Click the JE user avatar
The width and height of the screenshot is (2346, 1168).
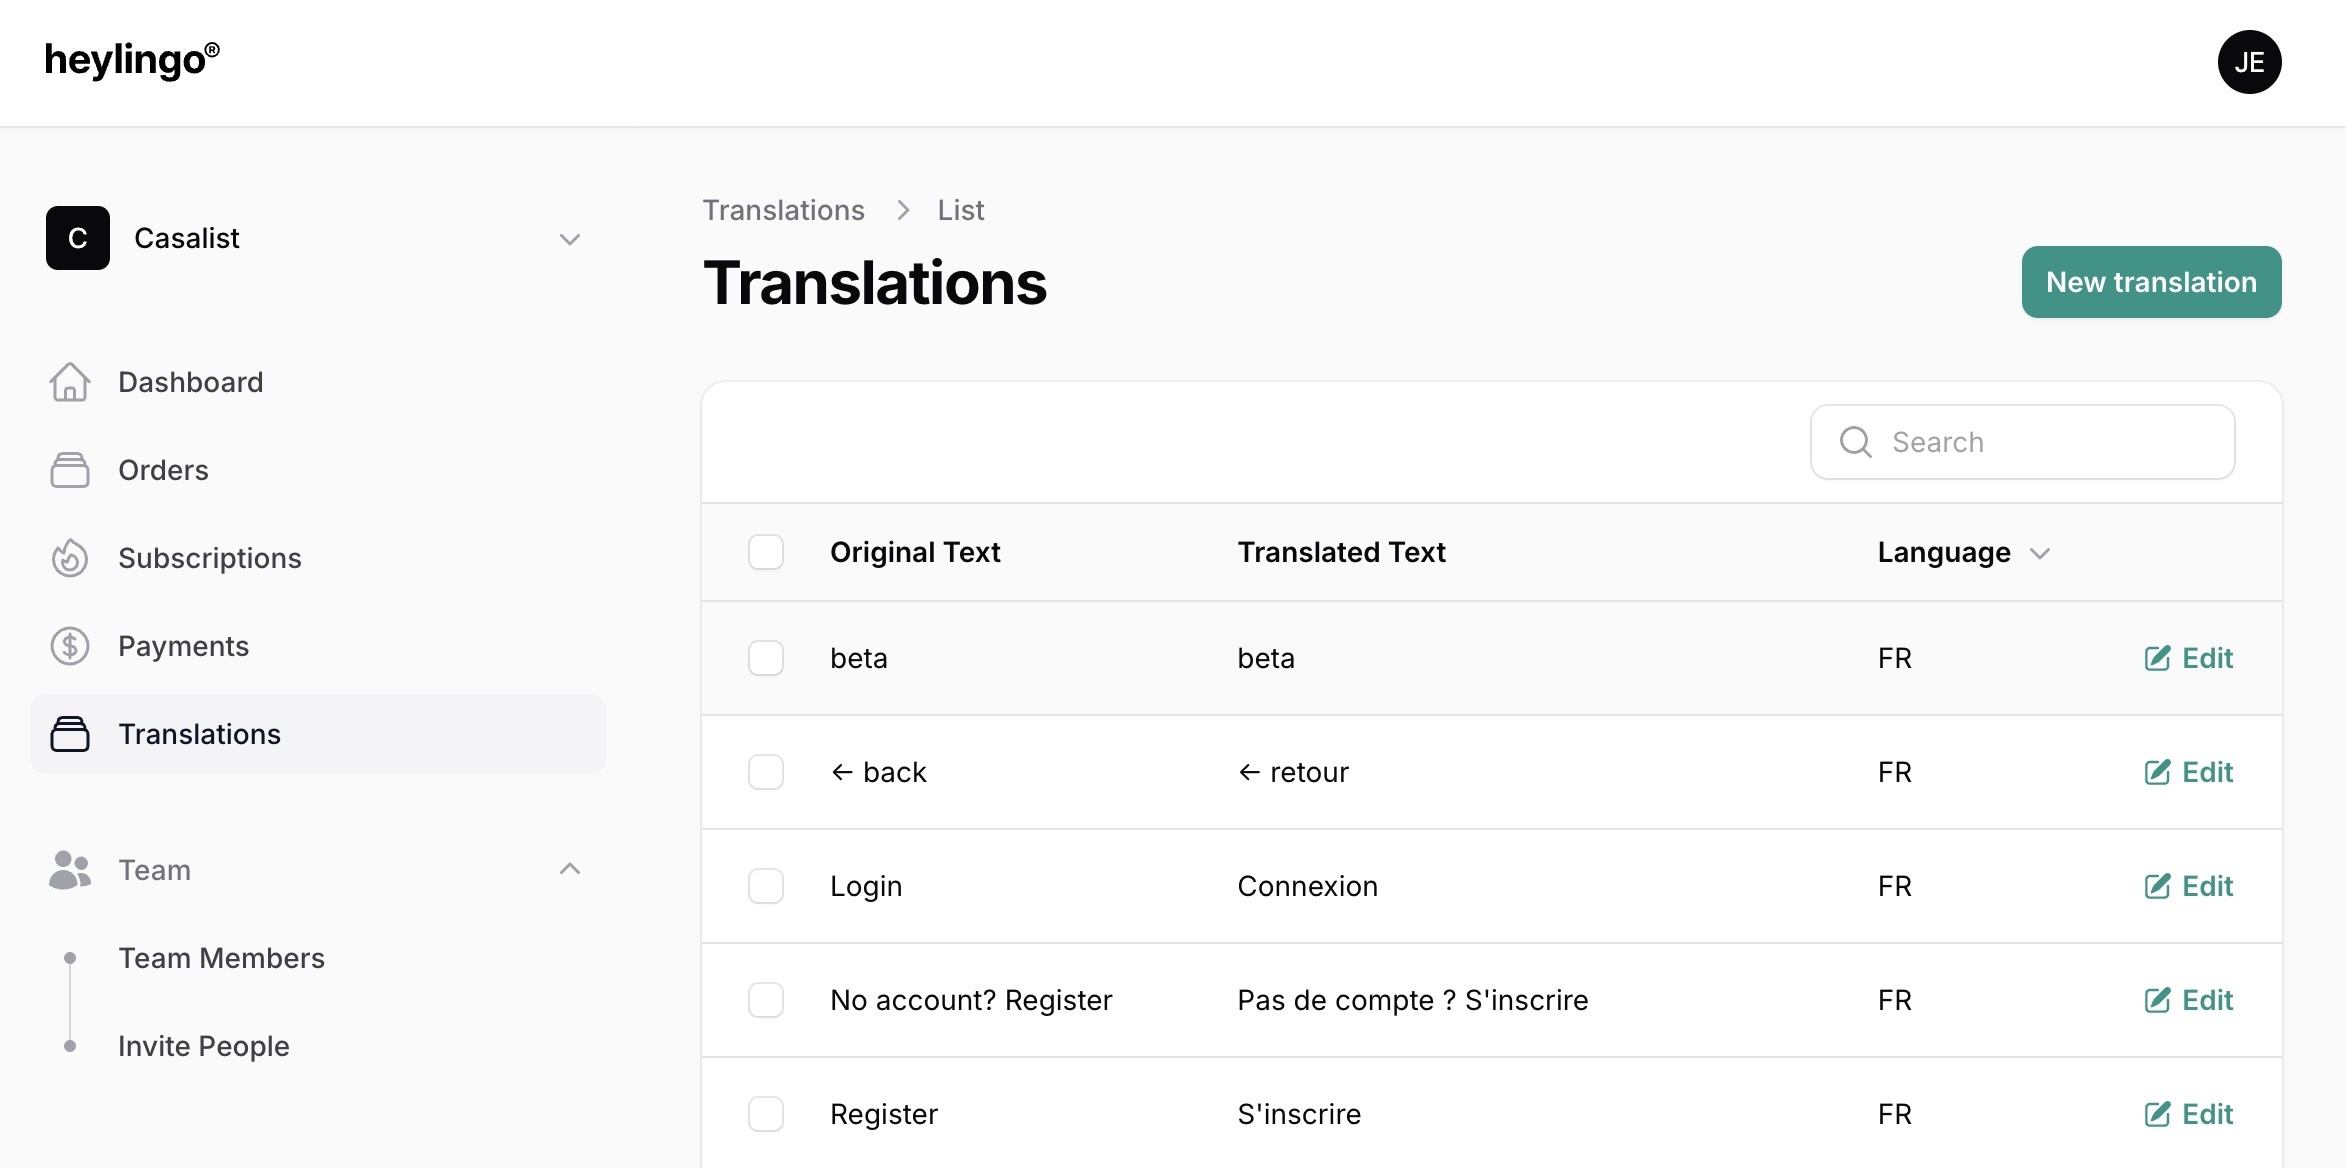pyautogui.click(x=2249, y=62)
